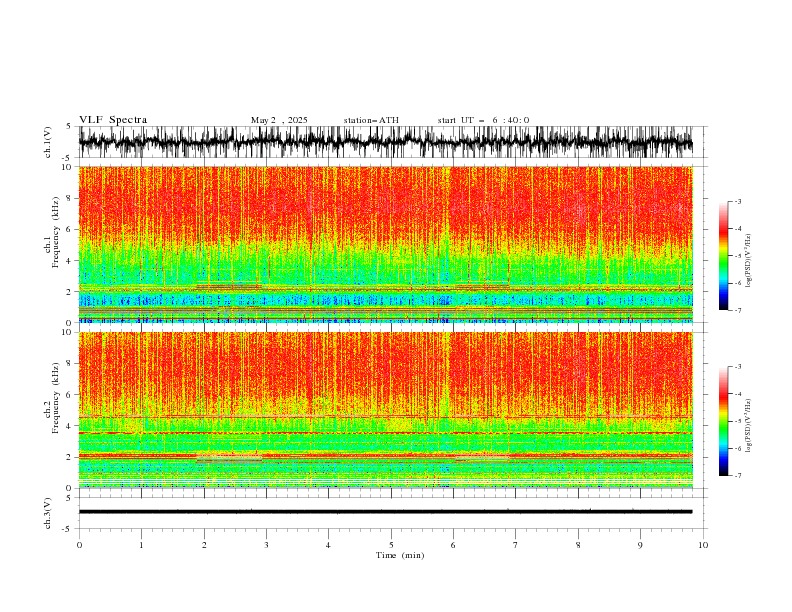Click the ch.2 spectrogram '4' kHz tick label
Screen dimensions: 792x612
[x=71, y=426]
